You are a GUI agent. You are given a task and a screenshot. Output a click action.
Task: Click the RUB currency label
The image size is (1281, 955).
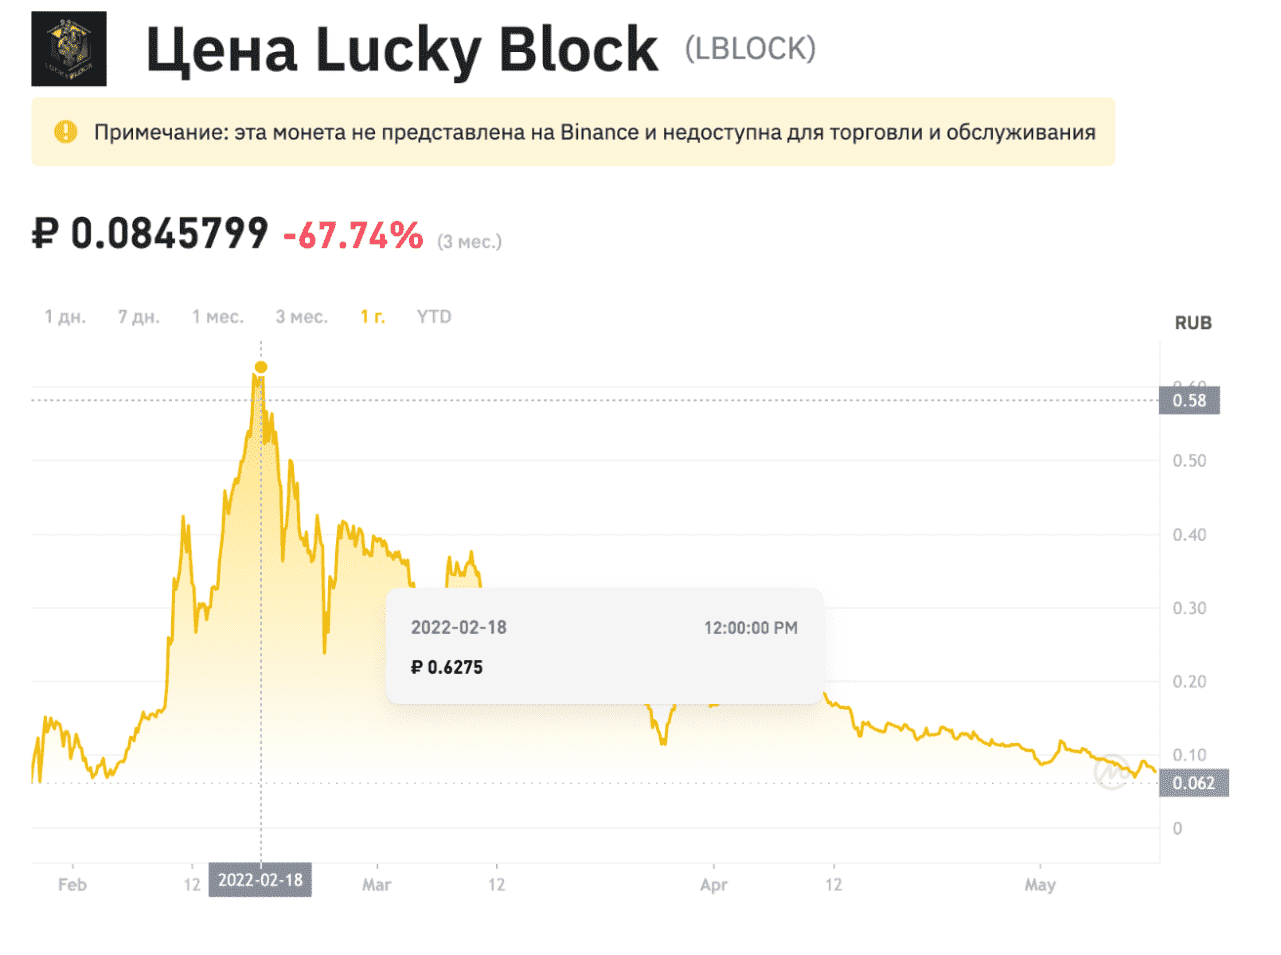click(x=1193, y=323)
